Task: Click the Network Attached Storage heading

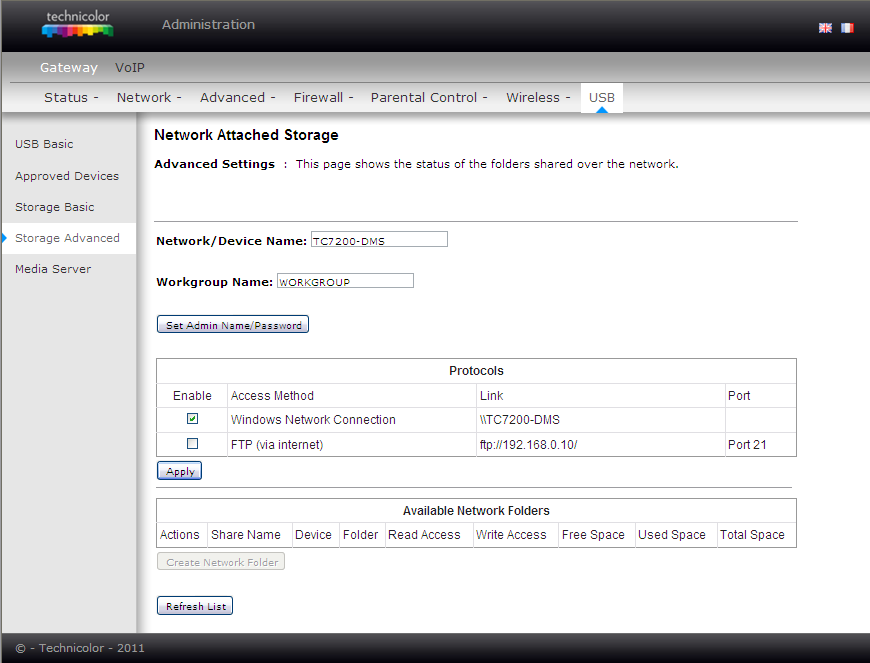Action: tap(246, 135)
